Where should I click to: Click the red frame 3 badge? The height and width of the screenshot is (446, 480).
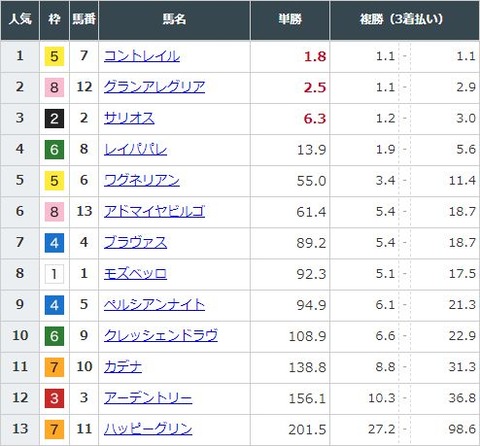[x=54, y=398]
